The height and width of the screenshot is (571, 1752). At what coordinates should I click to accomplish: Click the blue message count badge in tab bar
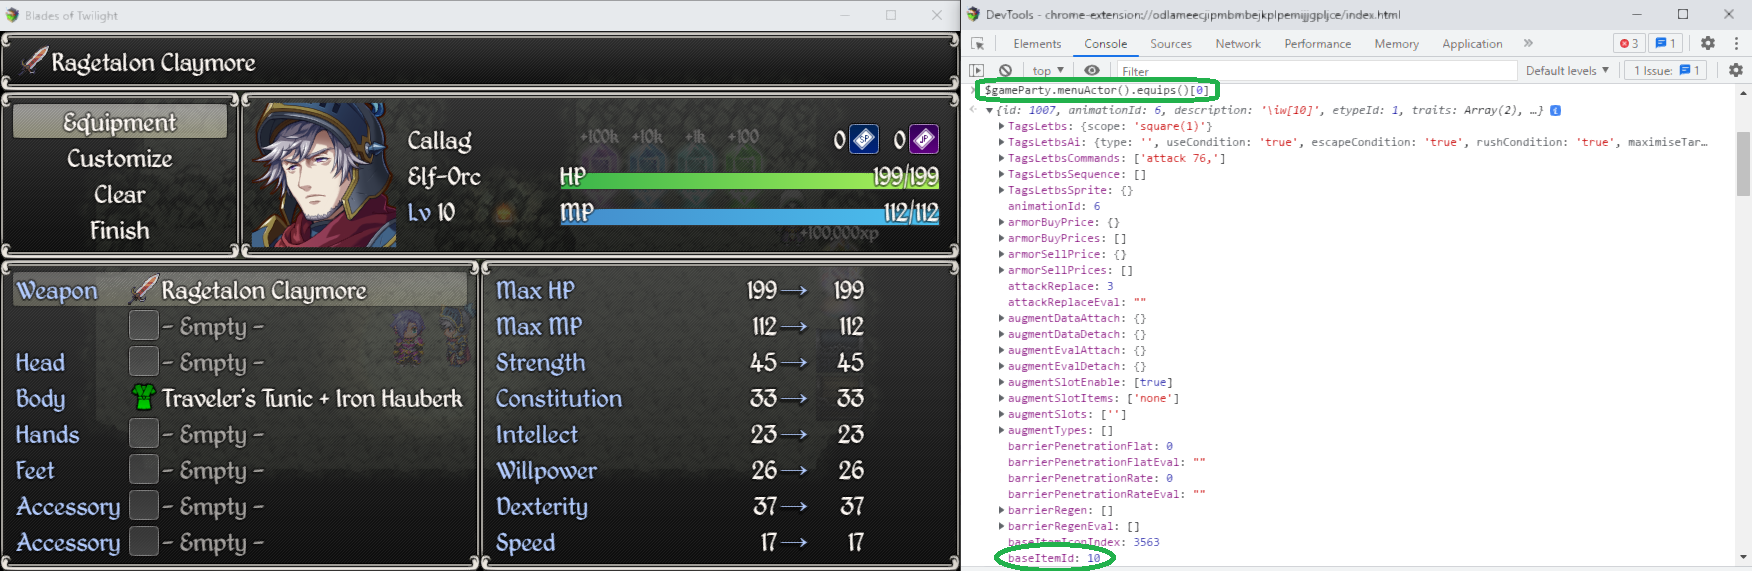point(1665,43)
